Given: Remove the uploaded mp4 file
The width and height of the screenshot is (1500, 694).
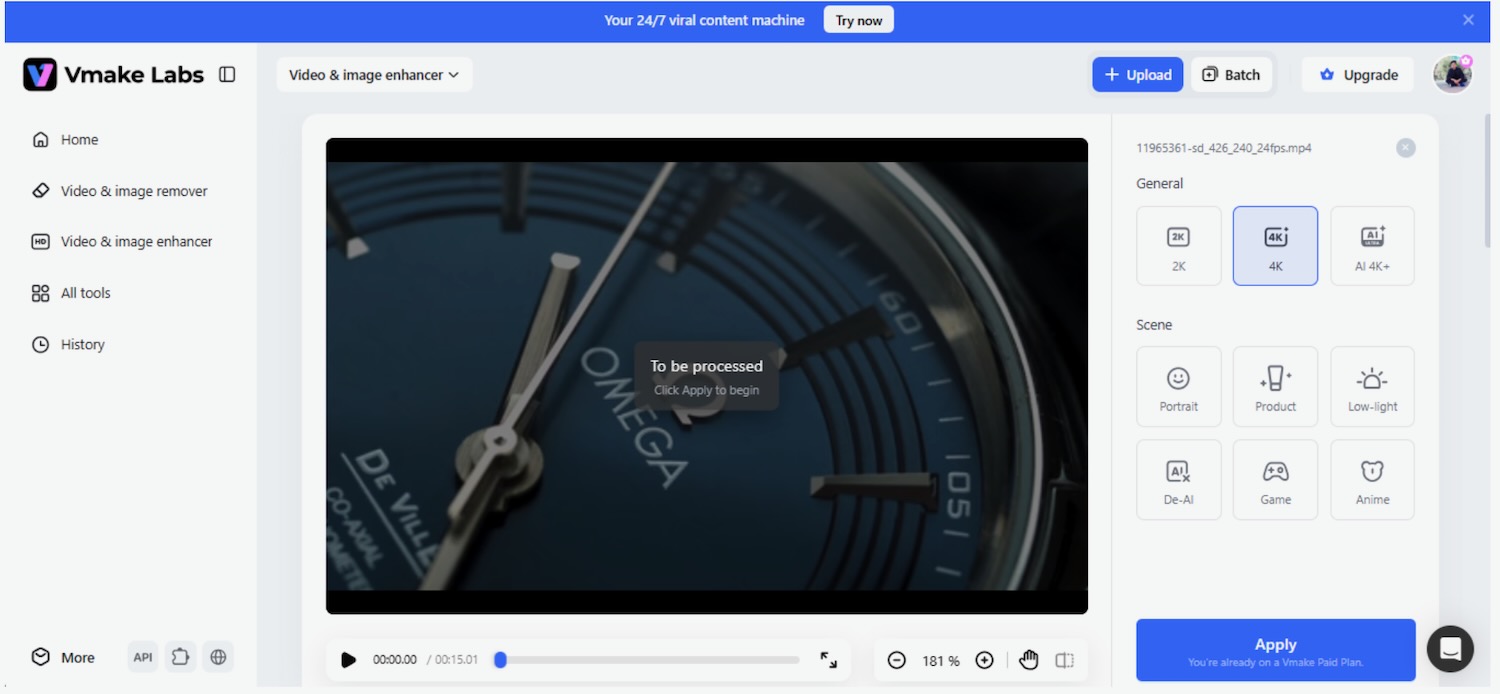Looking at the screenshot, I should (x=1405, y=148).
